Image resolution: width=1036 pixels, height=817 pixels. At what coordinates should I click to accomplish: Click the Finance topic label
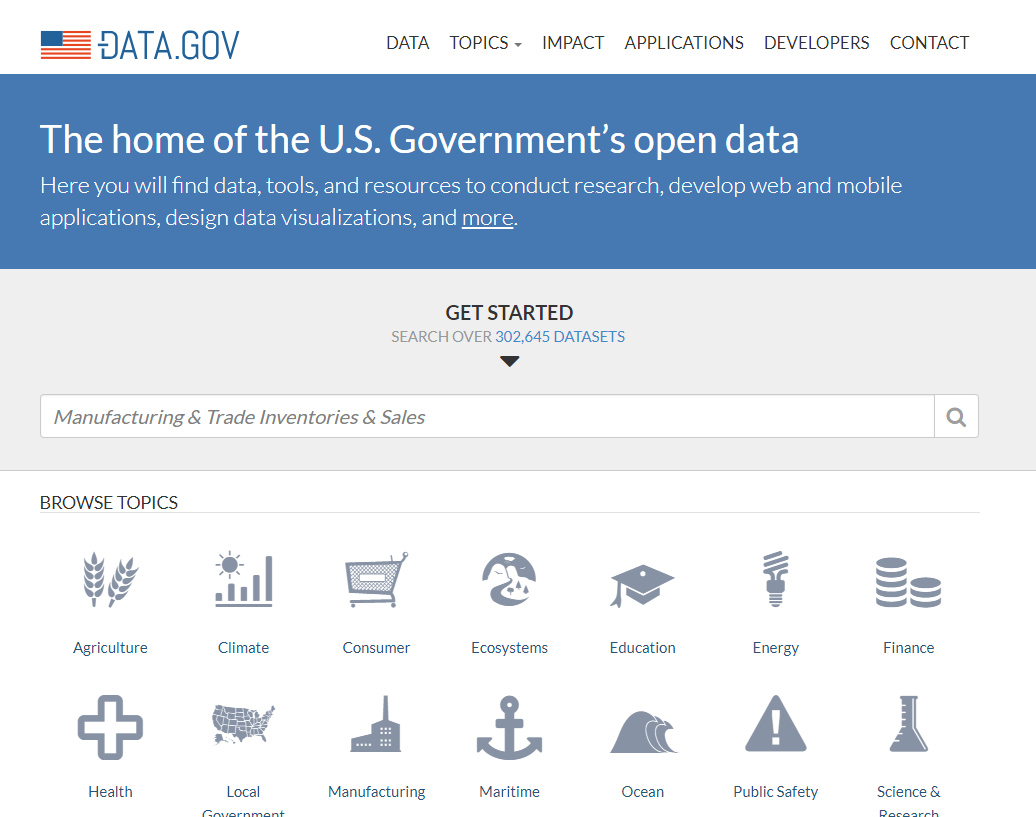tap(908, 648)
